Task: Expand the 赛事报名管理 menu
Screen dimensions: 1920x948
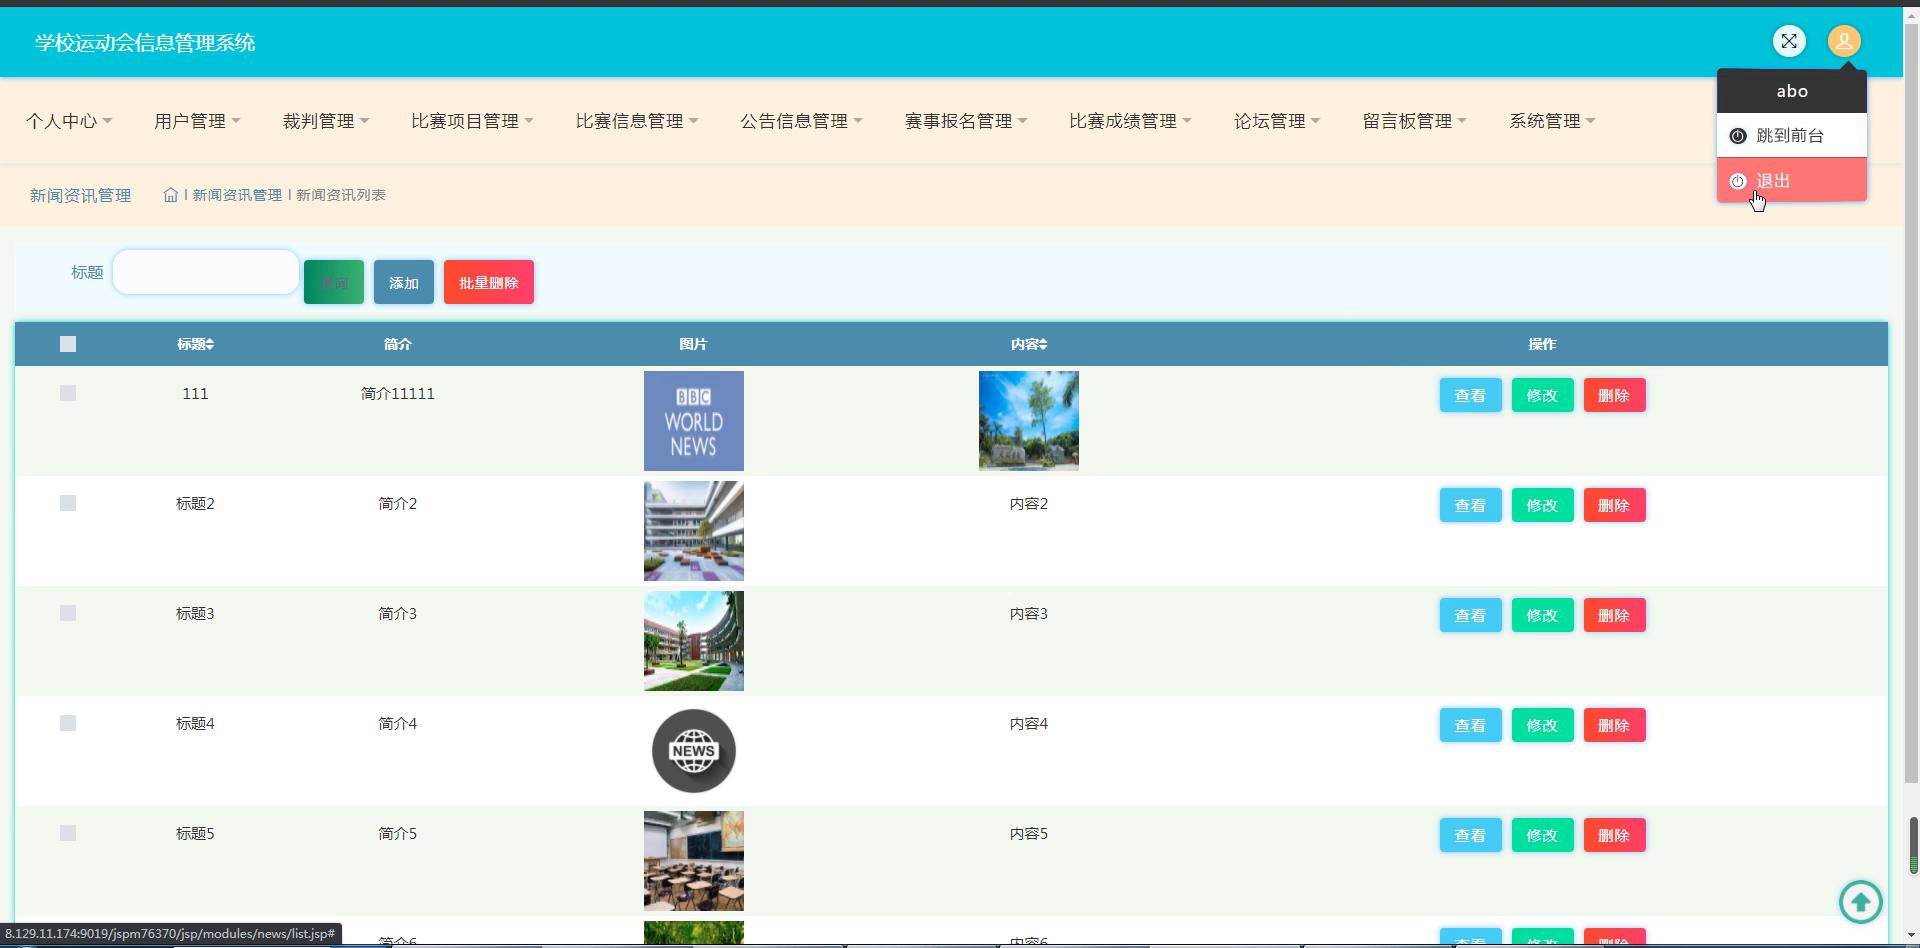Action: tap(966, 121)
